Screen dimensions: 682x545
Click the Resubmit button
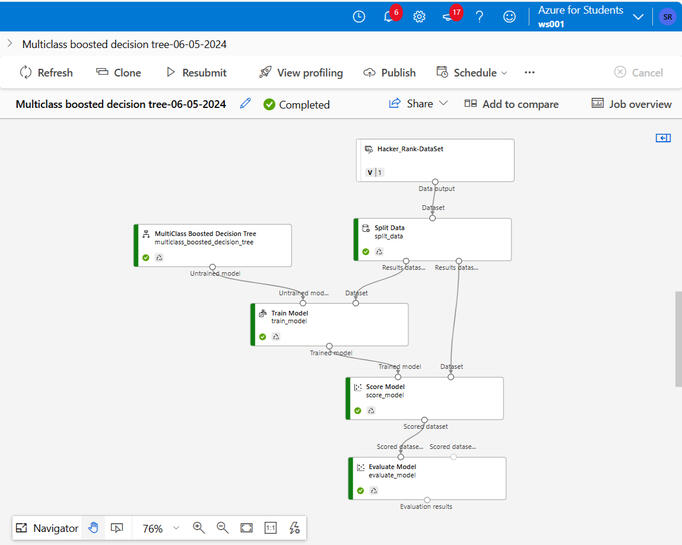(x=196, y=73)
